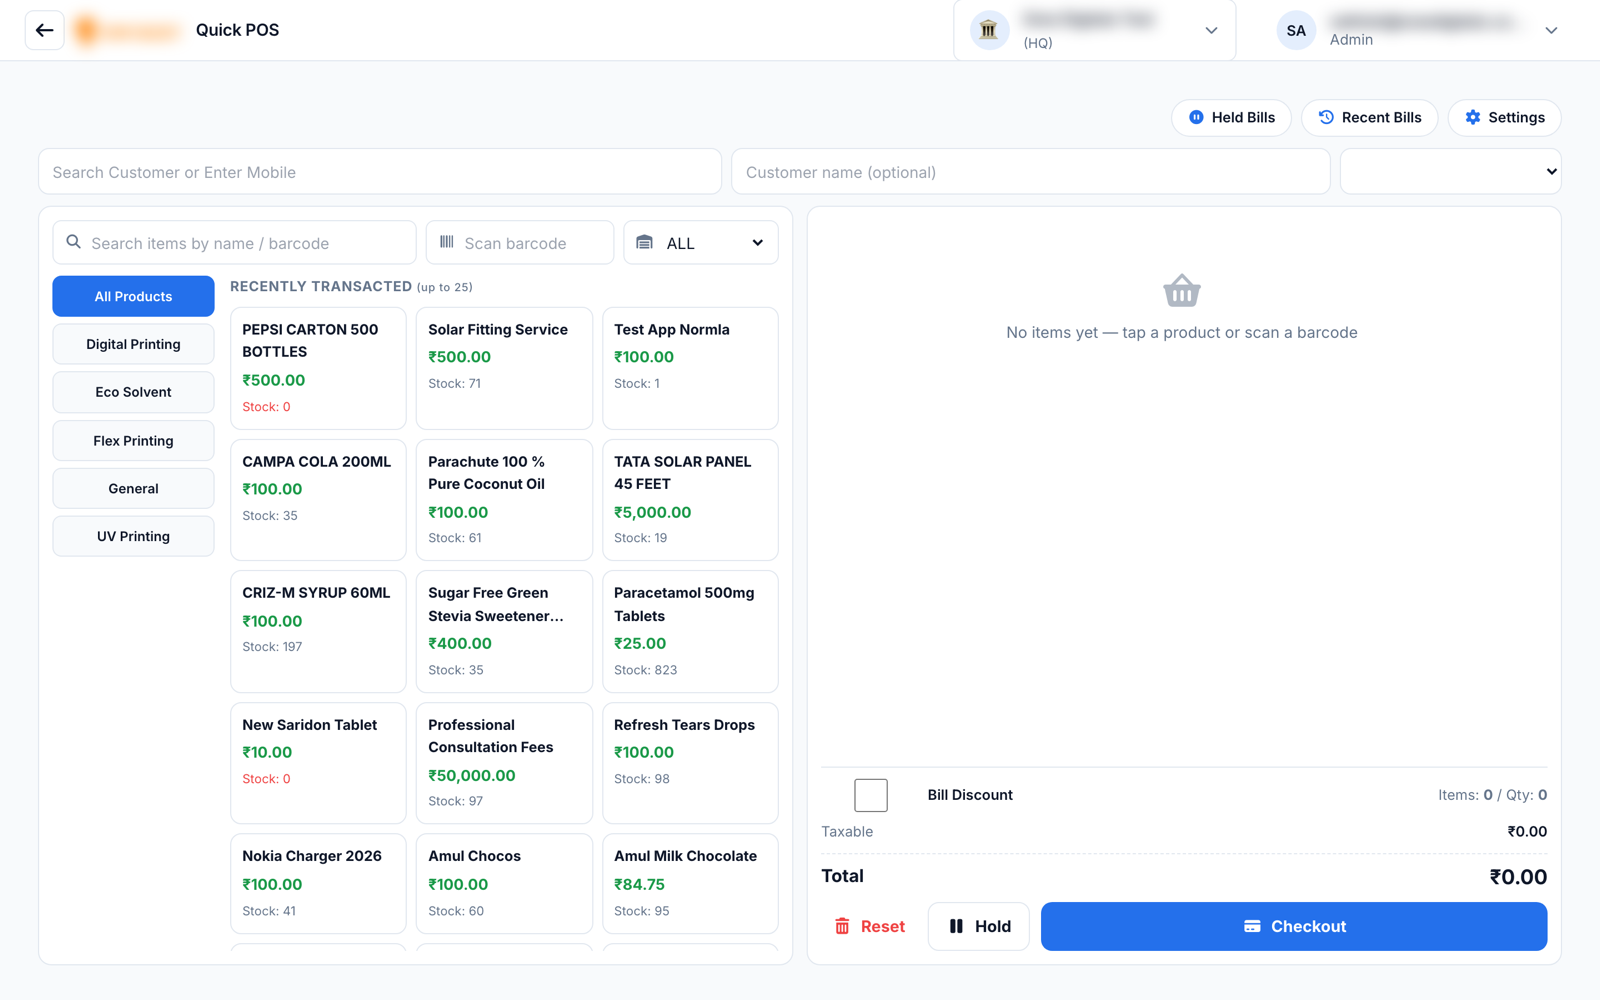This screenshot has height=1000, width=1600.
Task: Hold the current bill
Action: 979,927
